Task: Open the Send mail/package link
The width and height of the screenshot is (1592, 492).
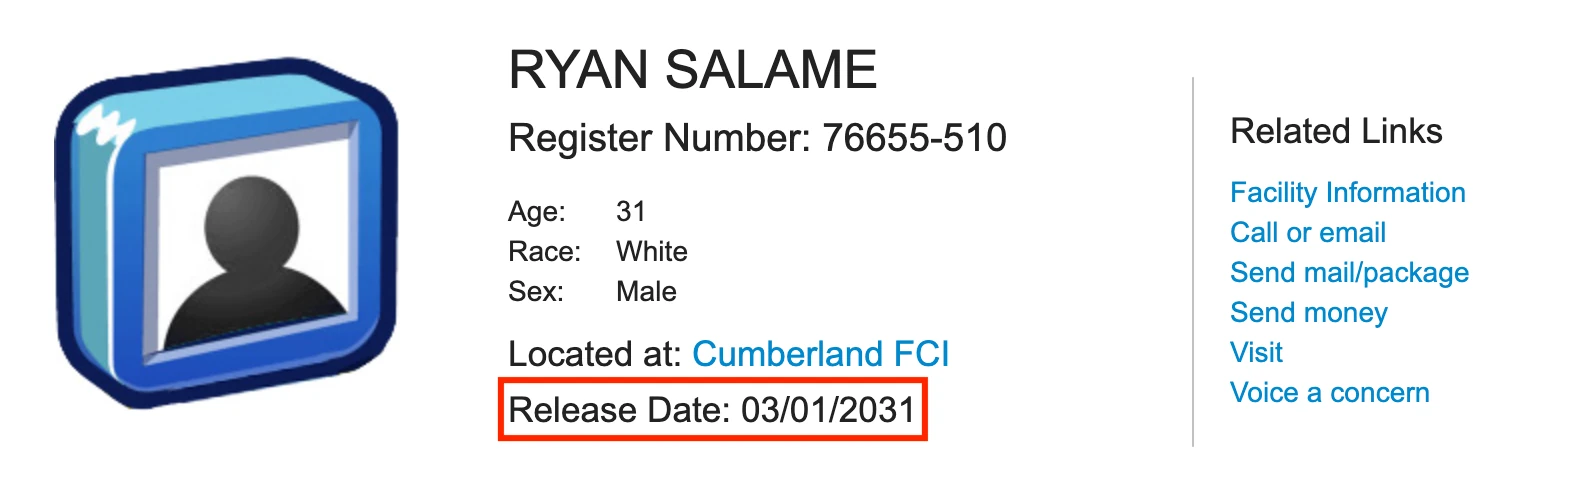Action: 1350,273
